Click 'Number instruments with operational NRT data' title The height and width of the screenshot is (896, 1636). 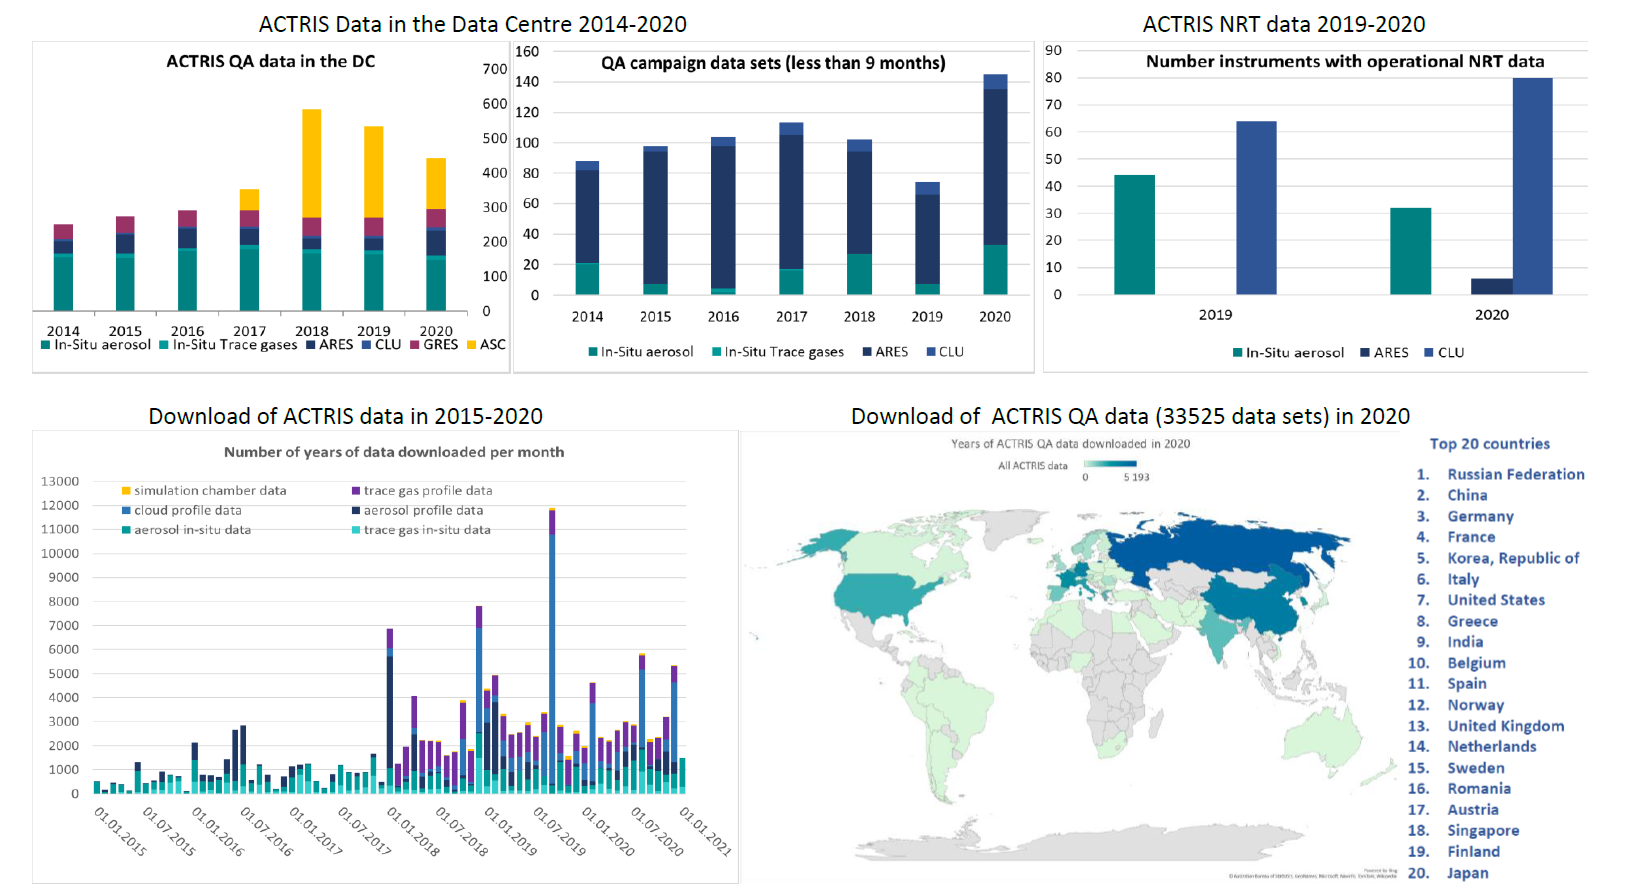pyautogui.click(x=1345, y=61)
